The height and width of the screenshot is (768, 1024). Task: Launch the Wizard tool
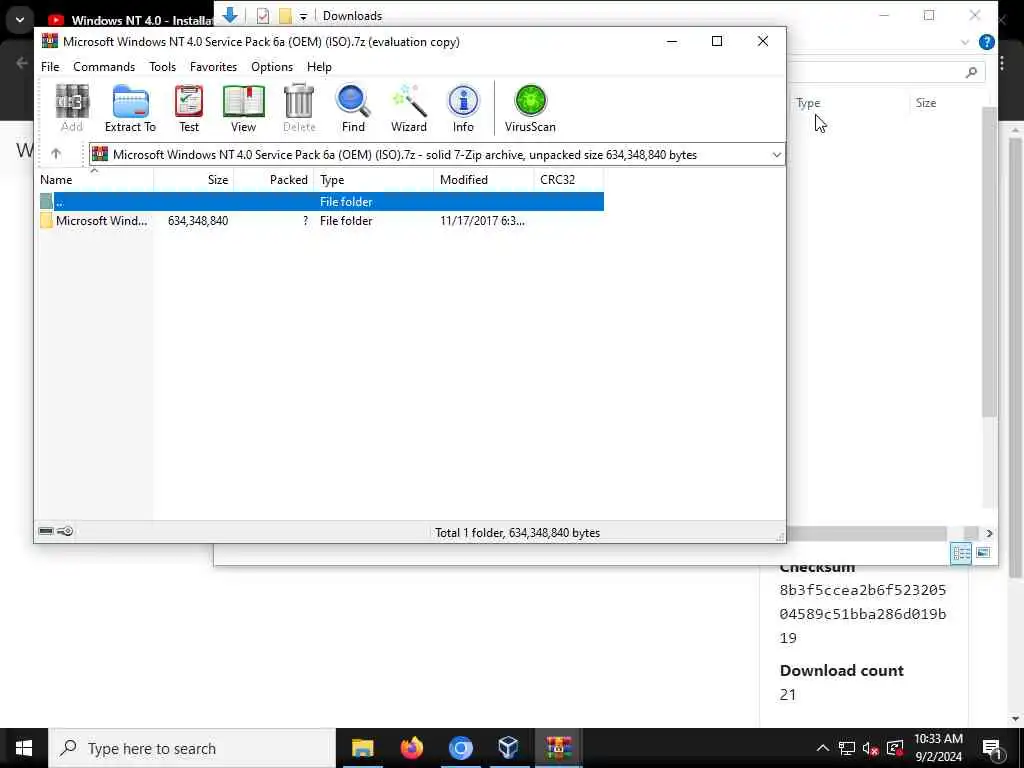409,108
